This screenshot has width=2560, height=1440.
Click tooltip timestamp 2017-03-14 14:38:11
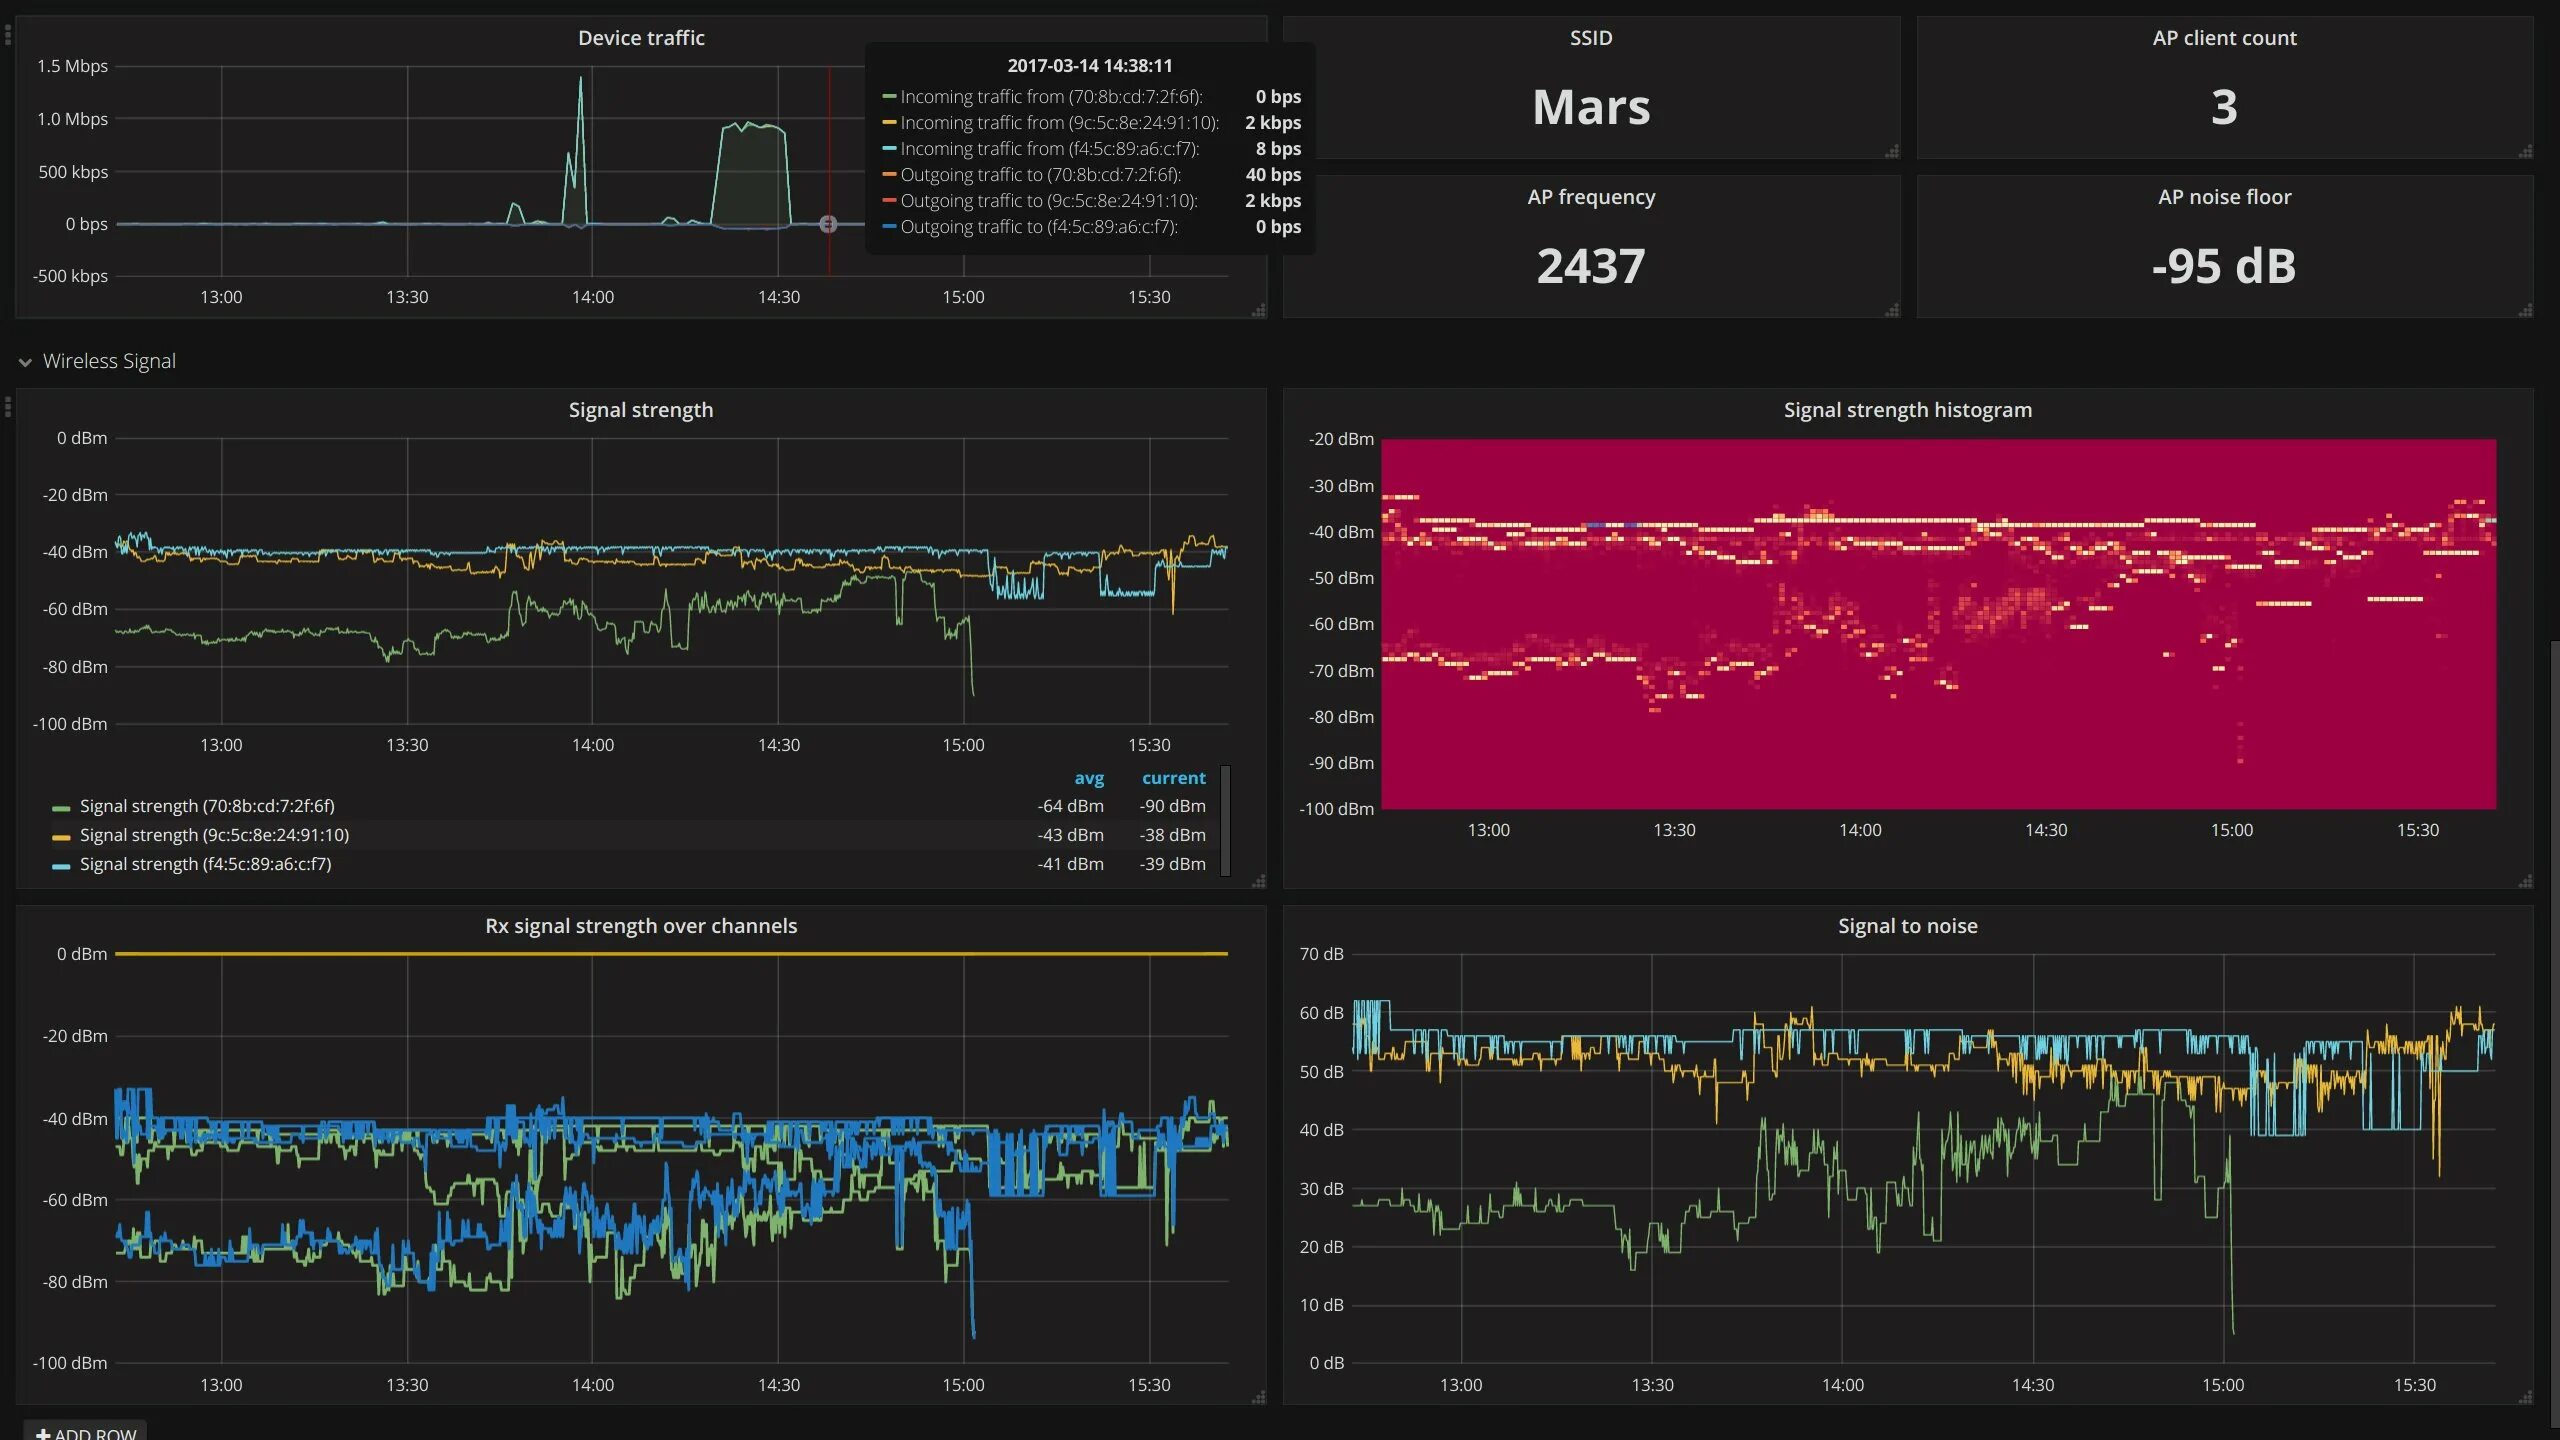tap(1090, 66)
